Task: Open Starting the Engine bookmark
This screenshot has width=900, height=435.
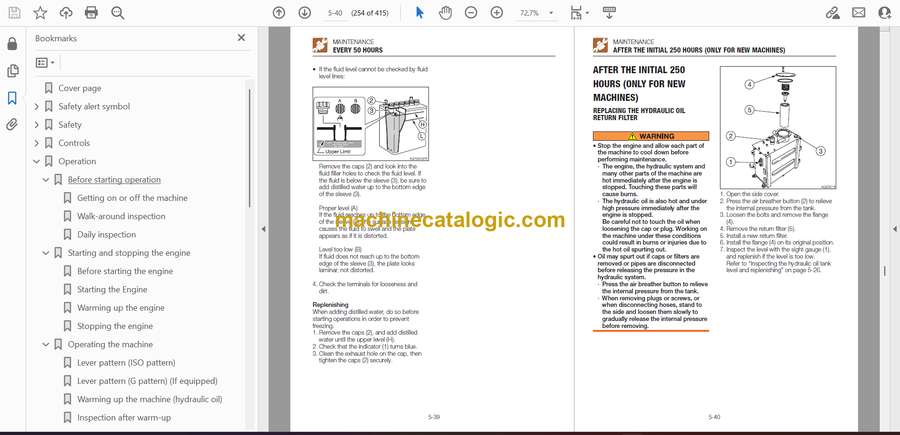Action: [x=112, y=289]
